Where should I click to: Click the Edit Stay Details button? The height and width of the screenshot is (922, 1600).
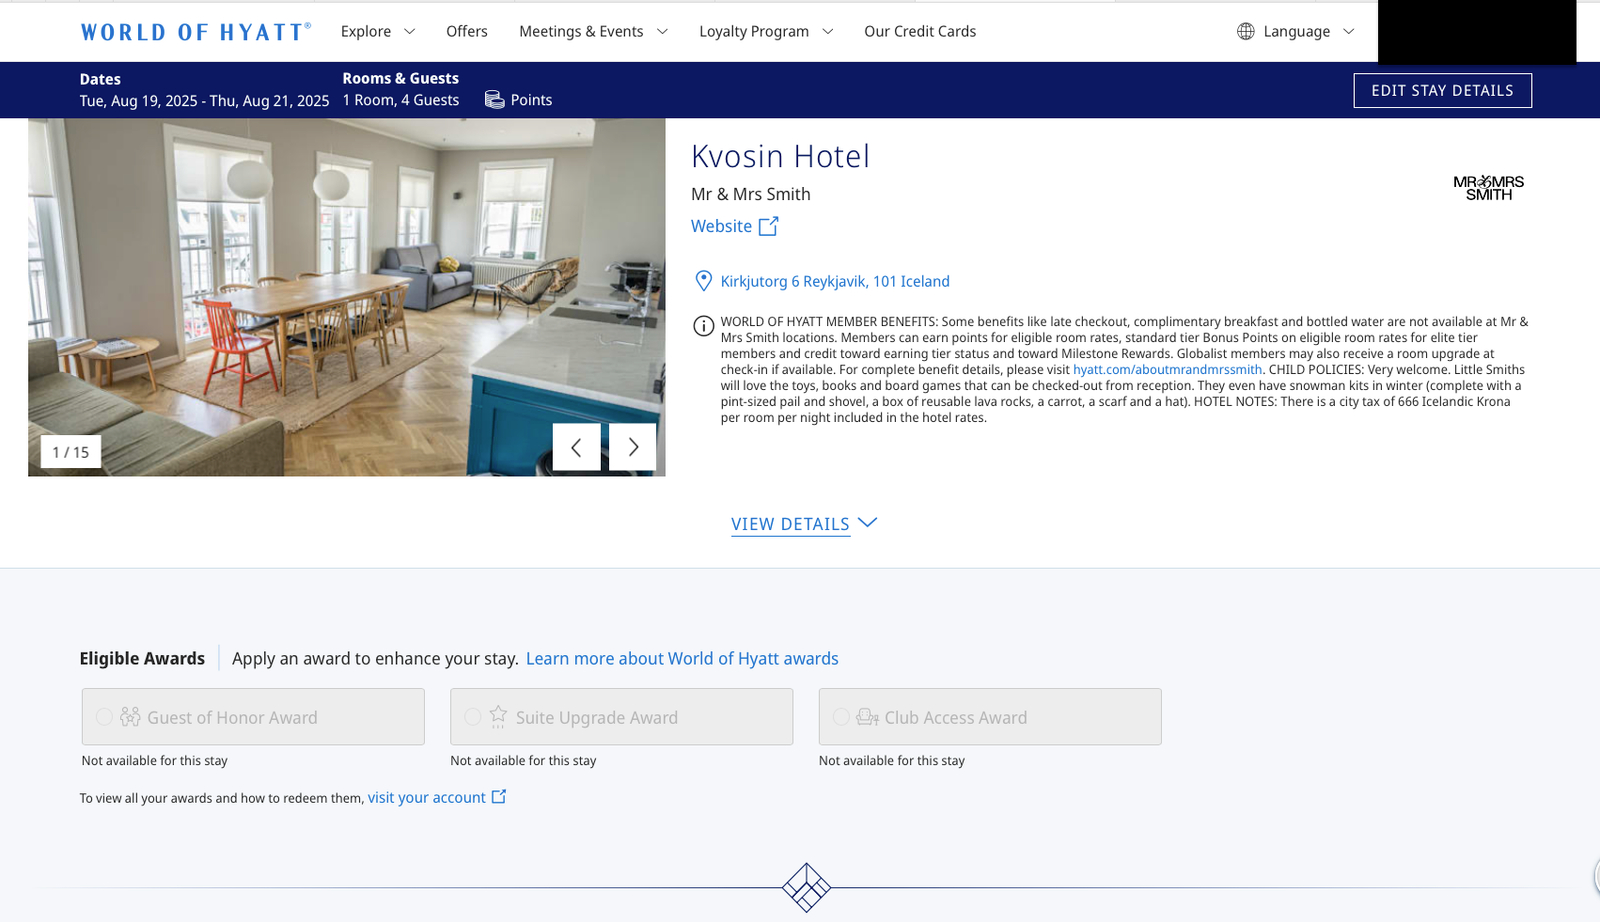pos(1442,90)
